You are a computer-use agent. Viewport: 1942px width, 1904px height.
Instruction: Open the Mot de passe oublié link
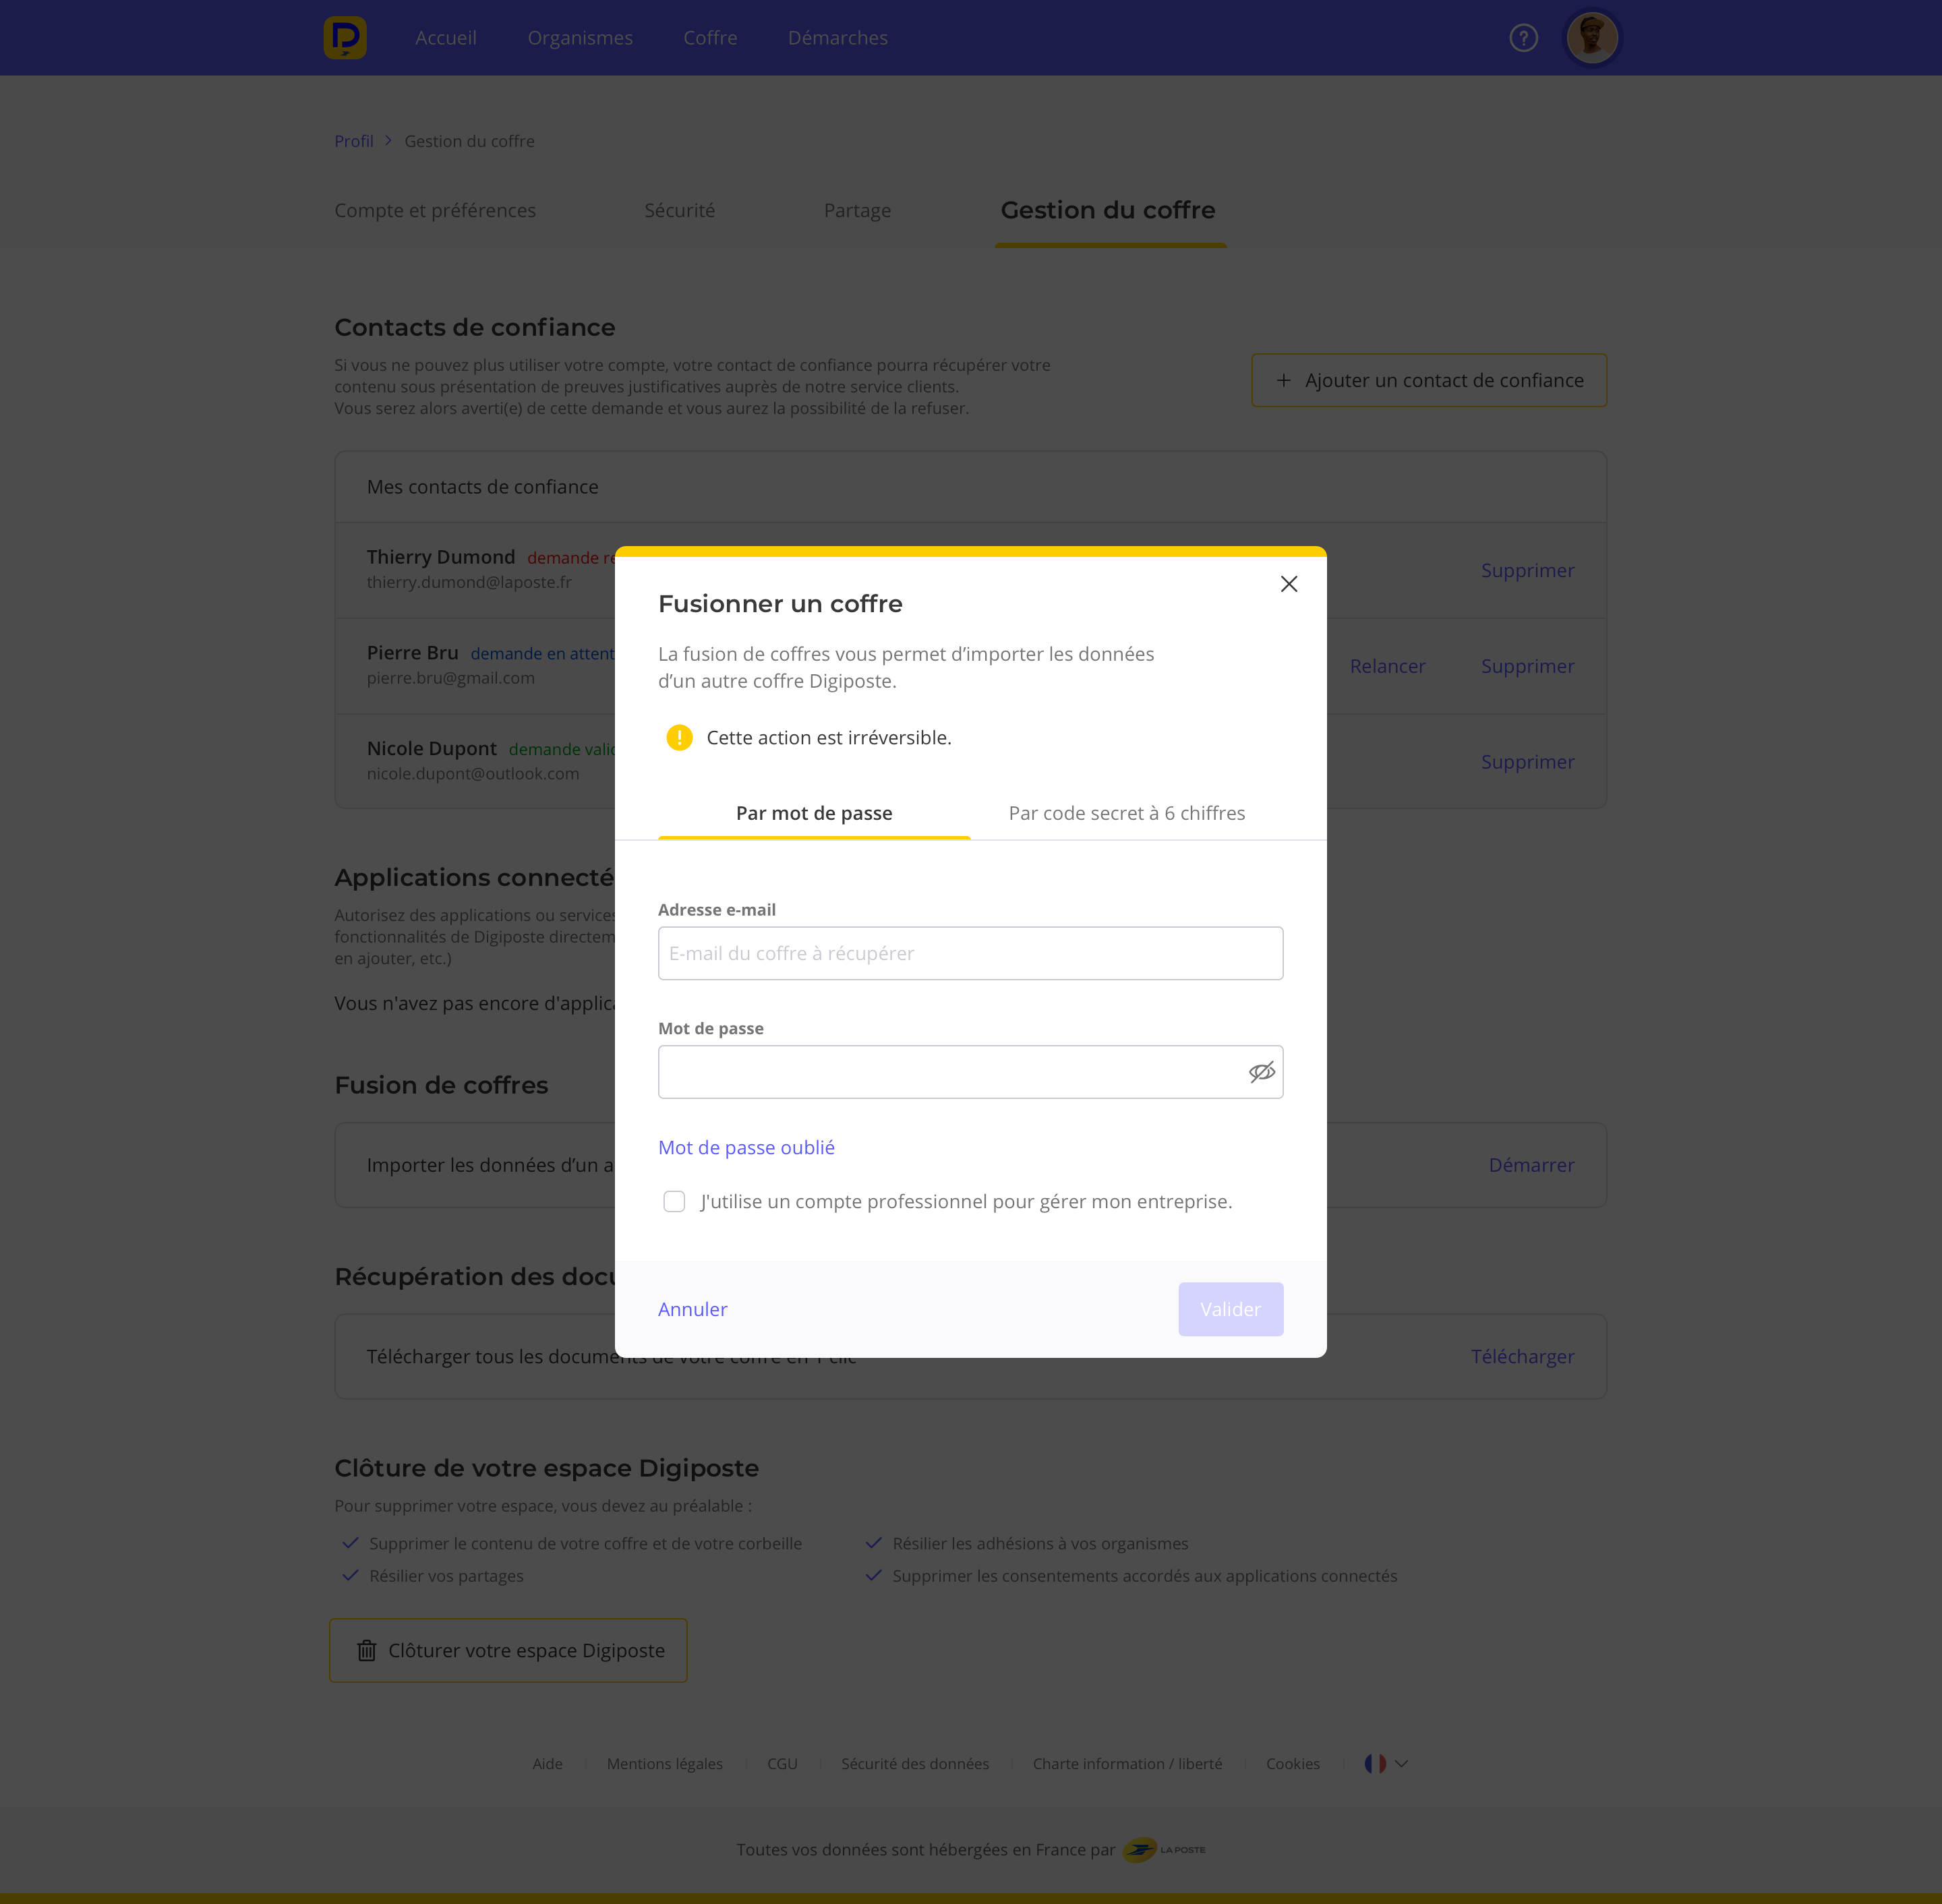[x=746, y=1148]
